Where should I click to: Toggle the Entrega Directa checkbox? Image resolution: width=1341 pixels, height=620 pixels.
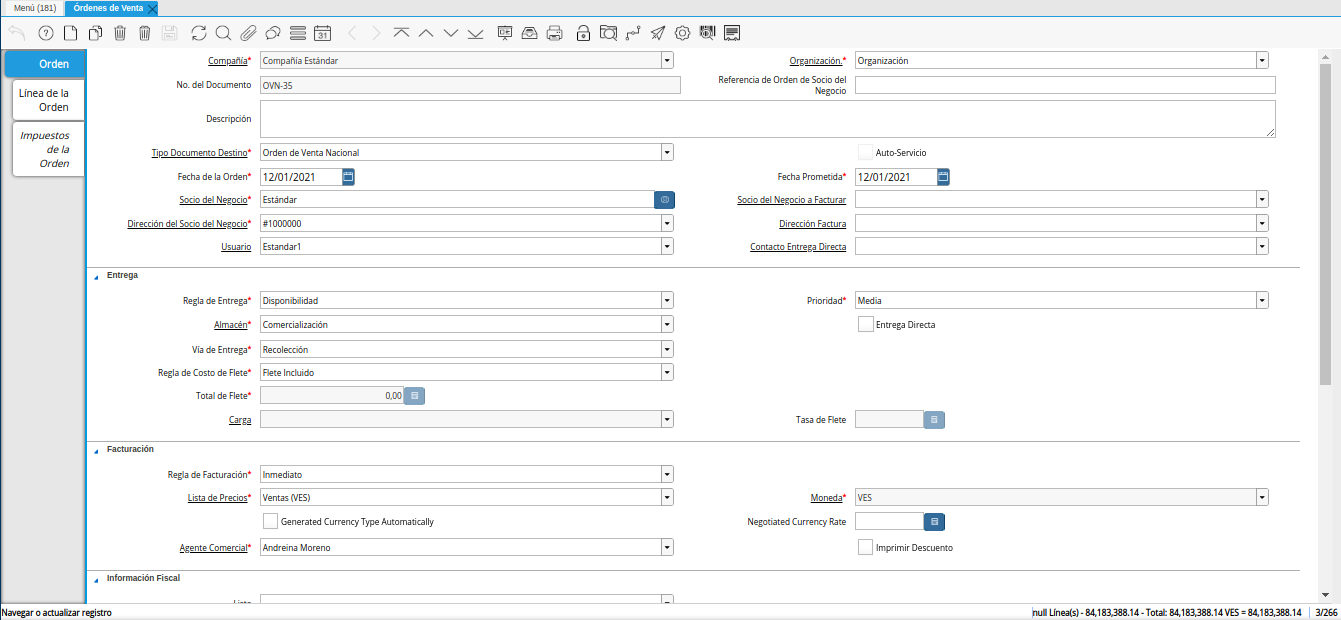(866, 324)
